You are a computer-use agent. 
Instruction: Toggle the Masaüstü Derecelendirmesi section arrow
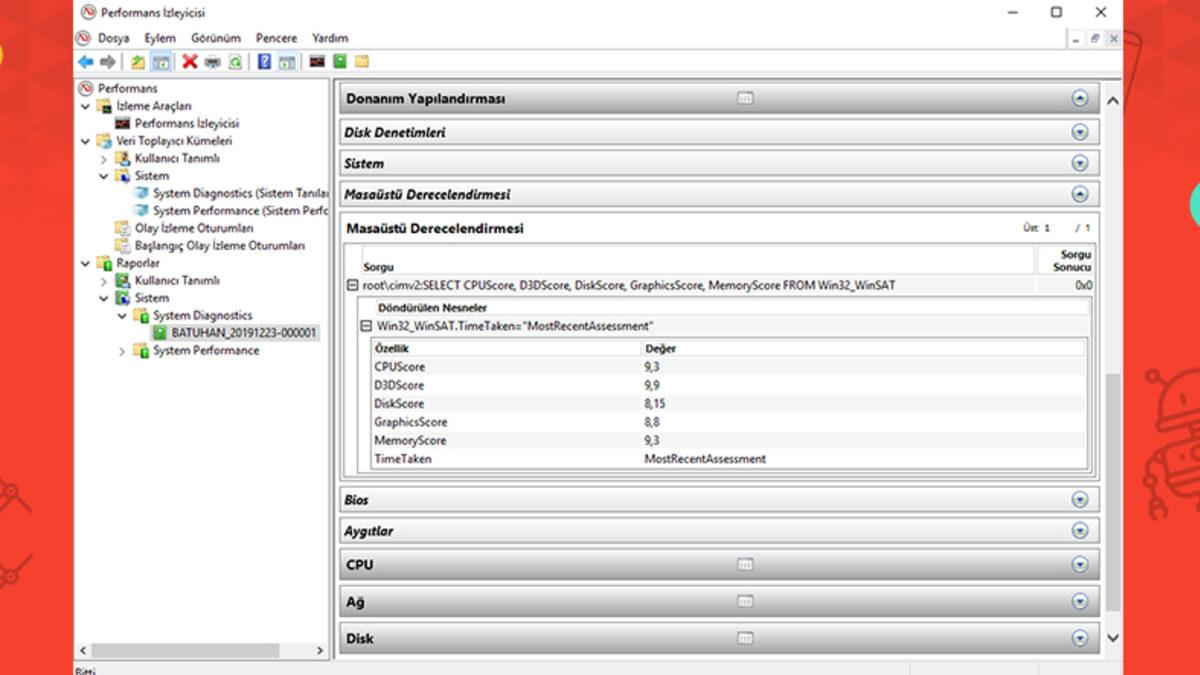click(x=1079, y=194)
